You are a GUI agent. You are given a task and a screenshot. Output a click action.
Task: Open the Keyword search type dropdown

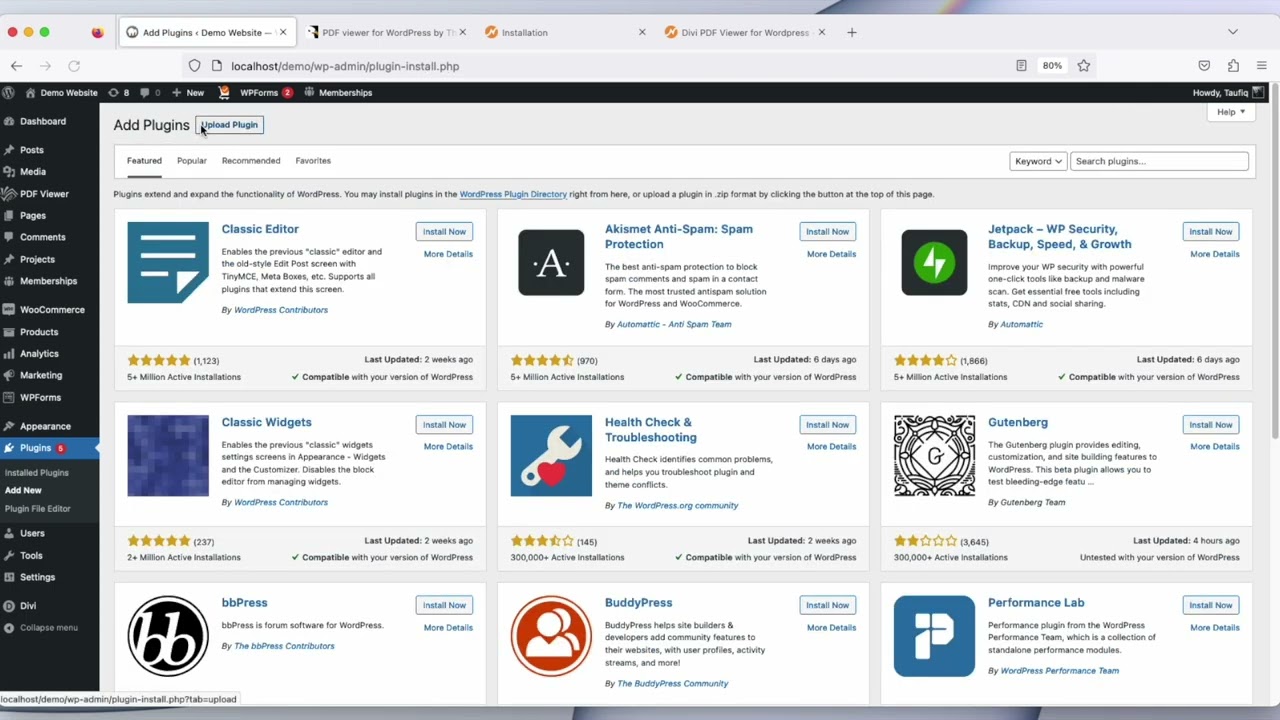tap(1038, 161)
